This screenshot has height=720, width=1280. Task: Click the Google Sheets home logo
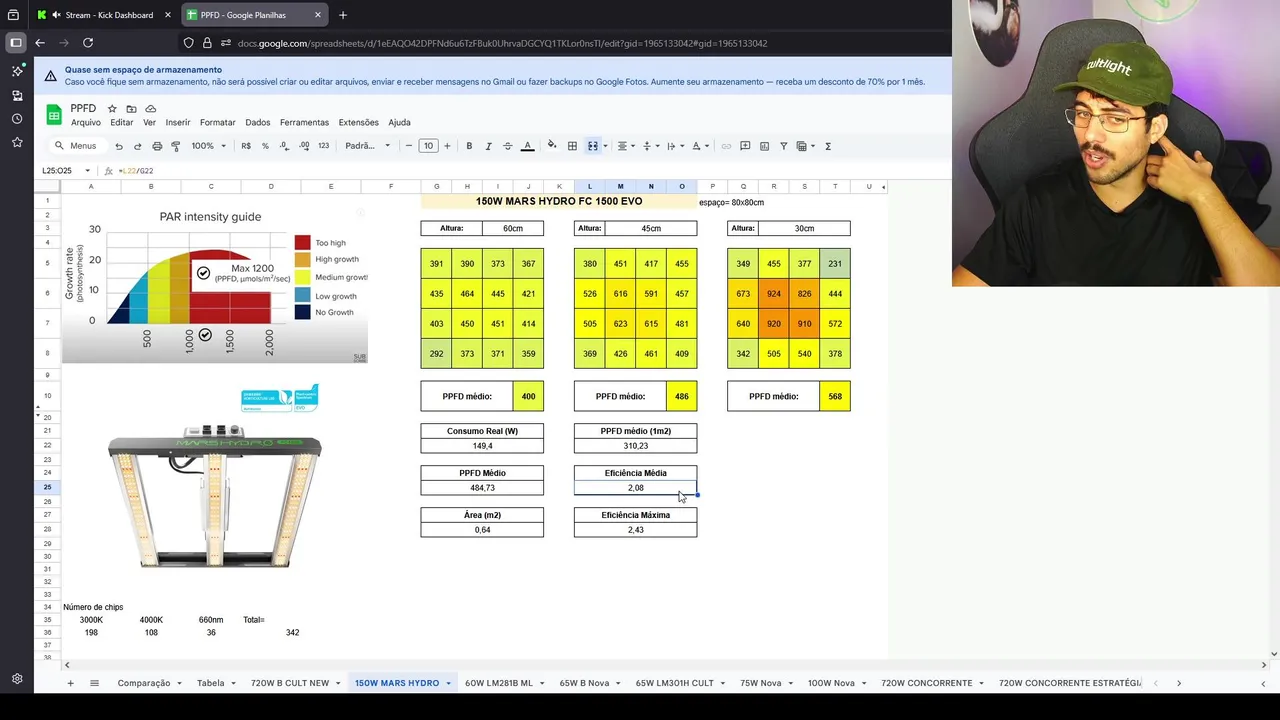[x=54, y=115]
